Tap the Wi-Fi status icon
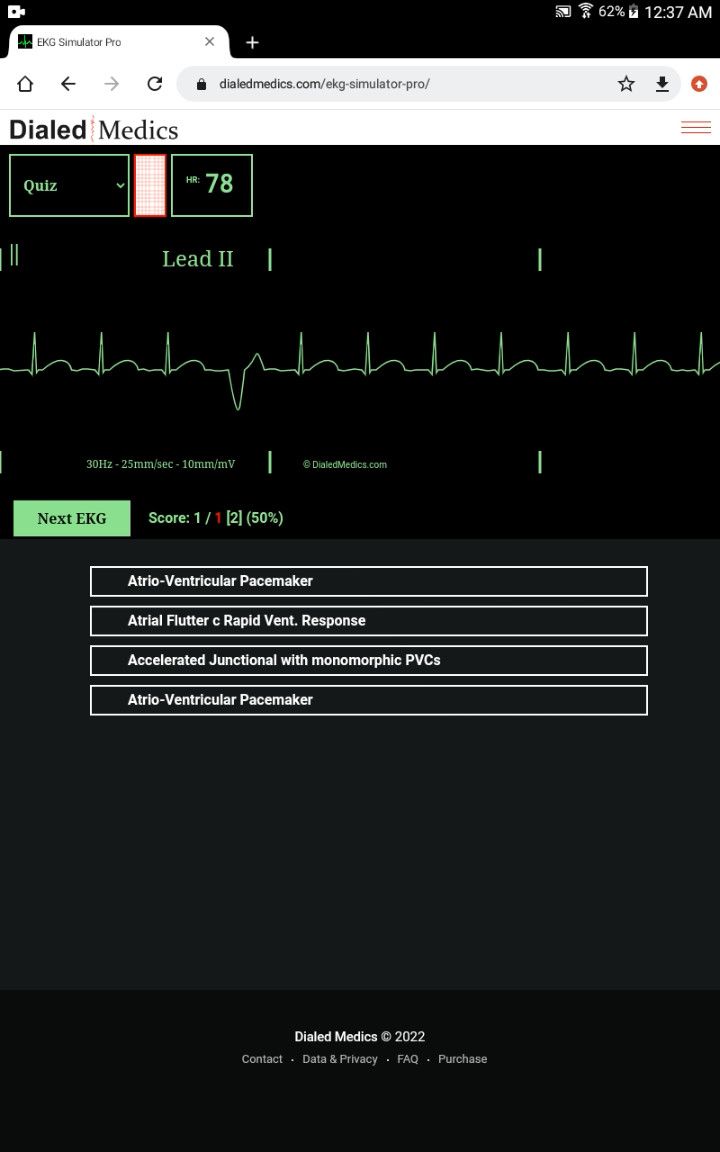Viewport: 720px width, 1152px height. click(x=586, y=11)
